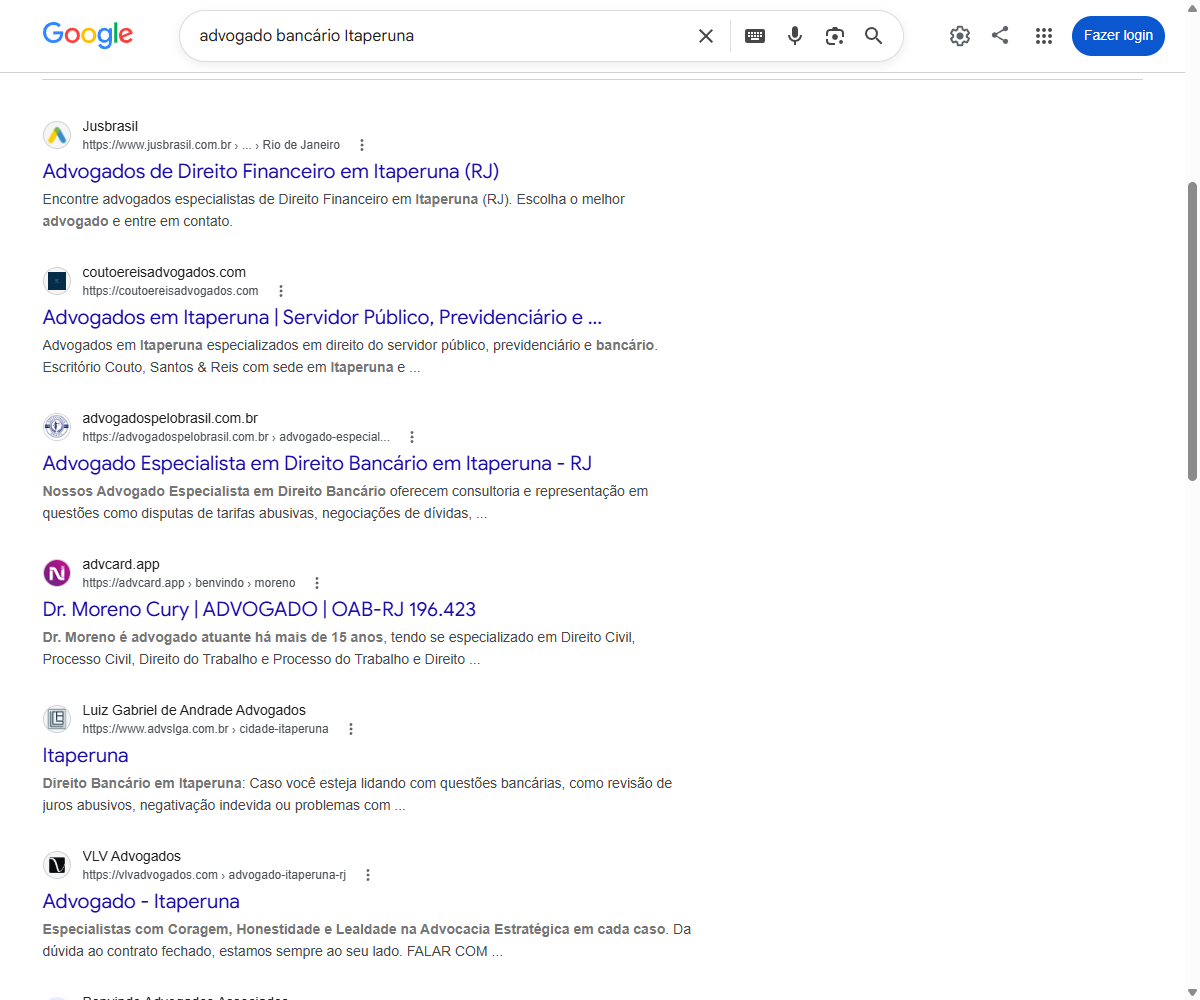Click the coutoereisadvogados.com site name
The width and height of the screenshot is (1200, 1000).
pyautogui.click(x=164, y=272)
